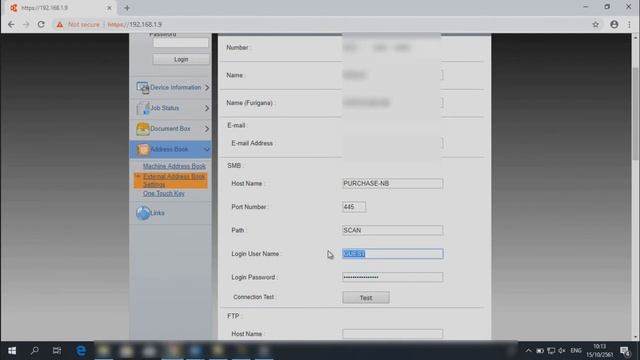
Task: Click the sidebar Password field
Action: pyautogui.click(x=181, y=42)
